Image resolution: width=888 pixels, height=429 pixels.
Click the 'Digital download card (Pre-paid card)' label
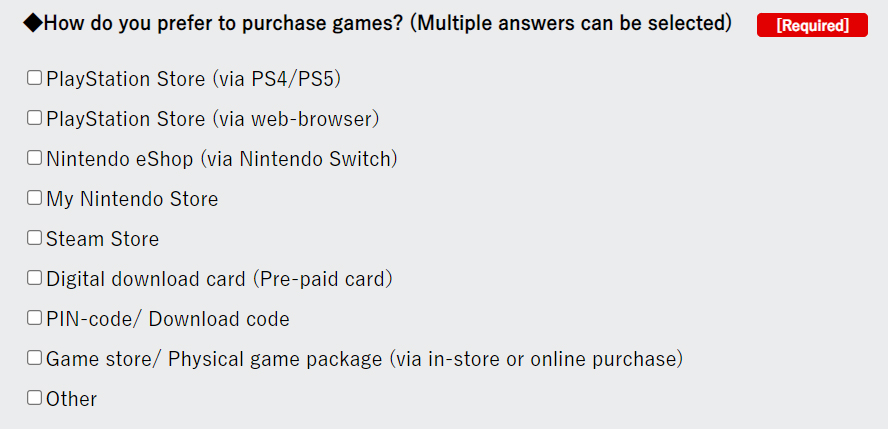pos(220,279)
